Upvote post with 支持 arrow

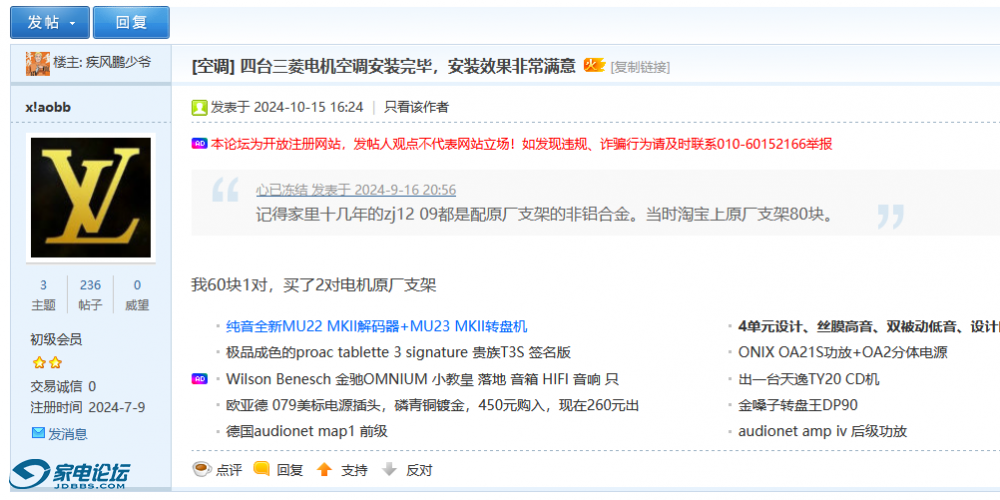324,469
